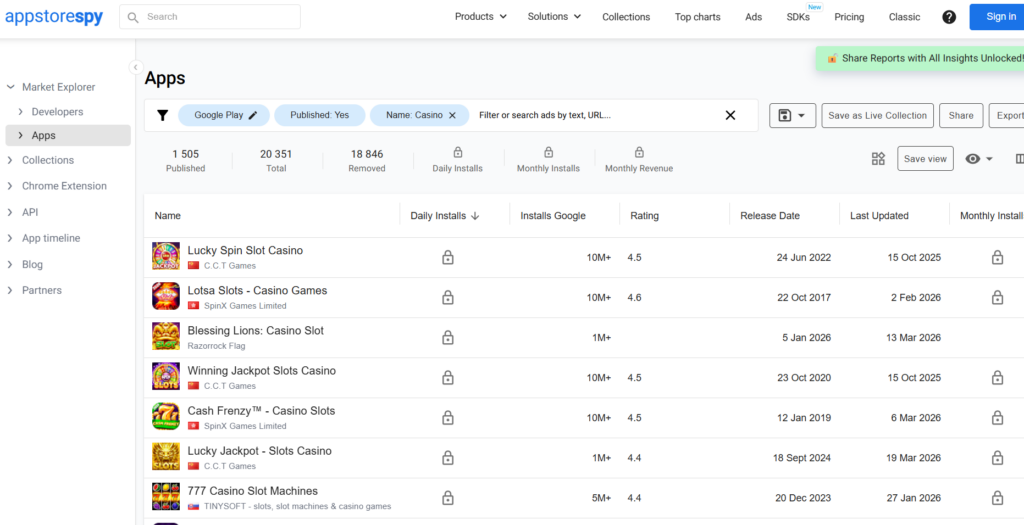Go to the Ads page
This screenshot has height=525, width=1024.
[x=754, y=17]
